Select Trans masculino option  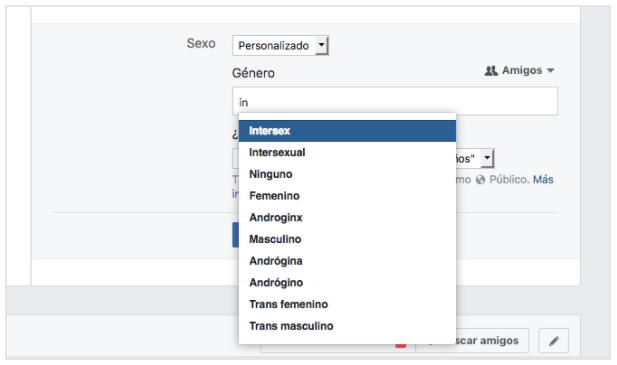click(347, 326)
